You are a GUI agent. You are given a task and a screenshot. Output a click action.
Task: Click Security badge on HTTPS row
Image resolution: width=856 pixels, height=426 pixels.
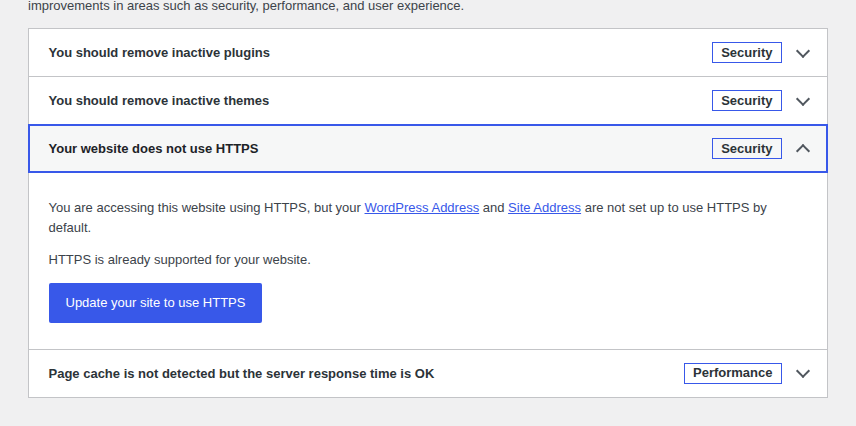click(x=747, y=149)
